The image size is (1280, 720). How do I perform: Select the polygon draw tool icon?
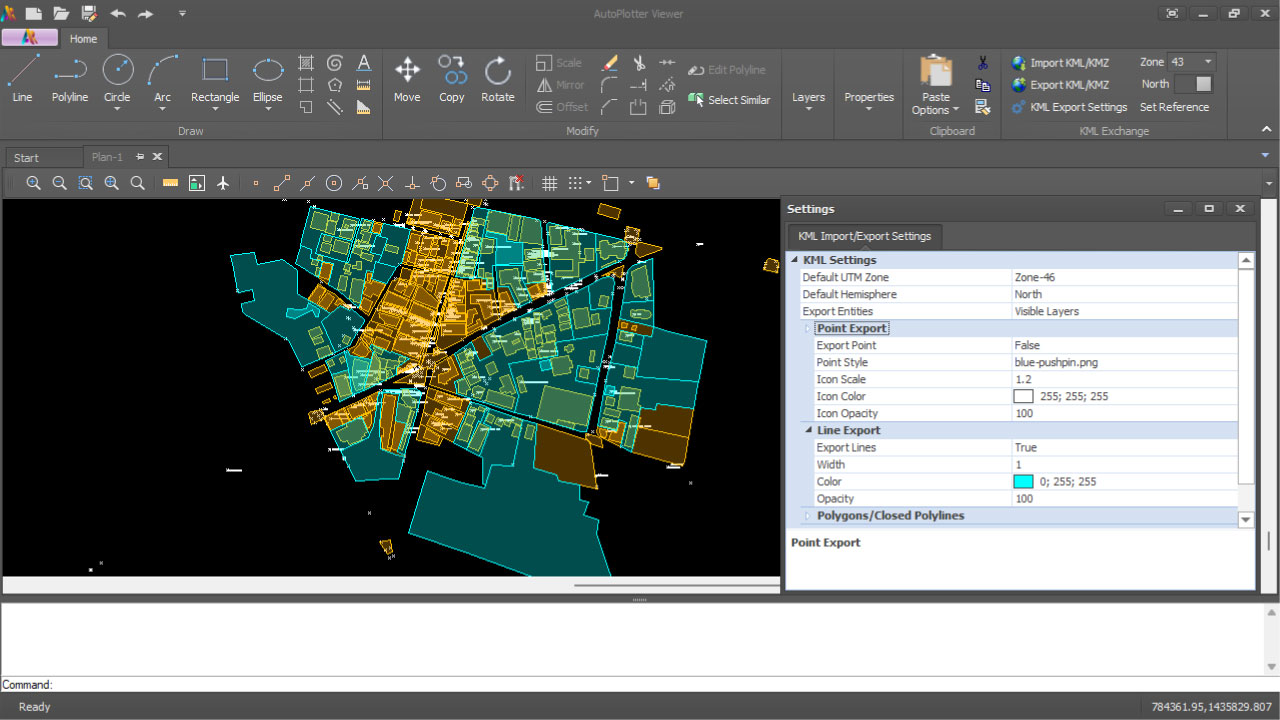coord(335,85)
